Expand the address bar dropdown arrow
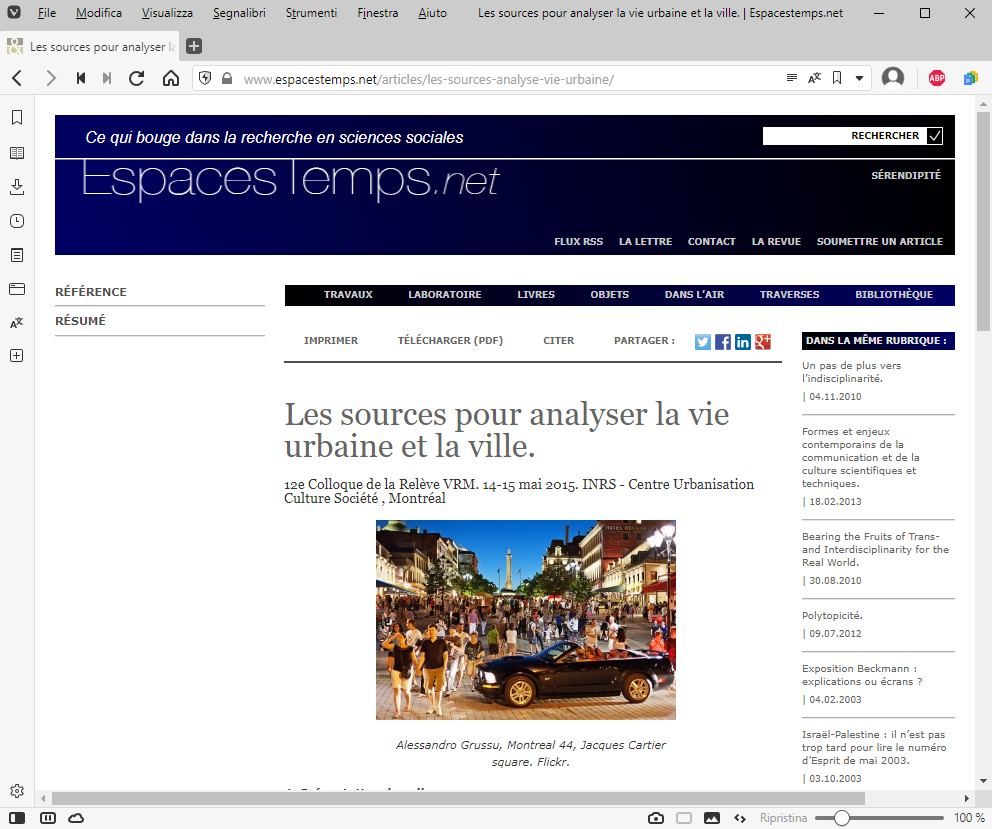992x829 pixels. 859,78
